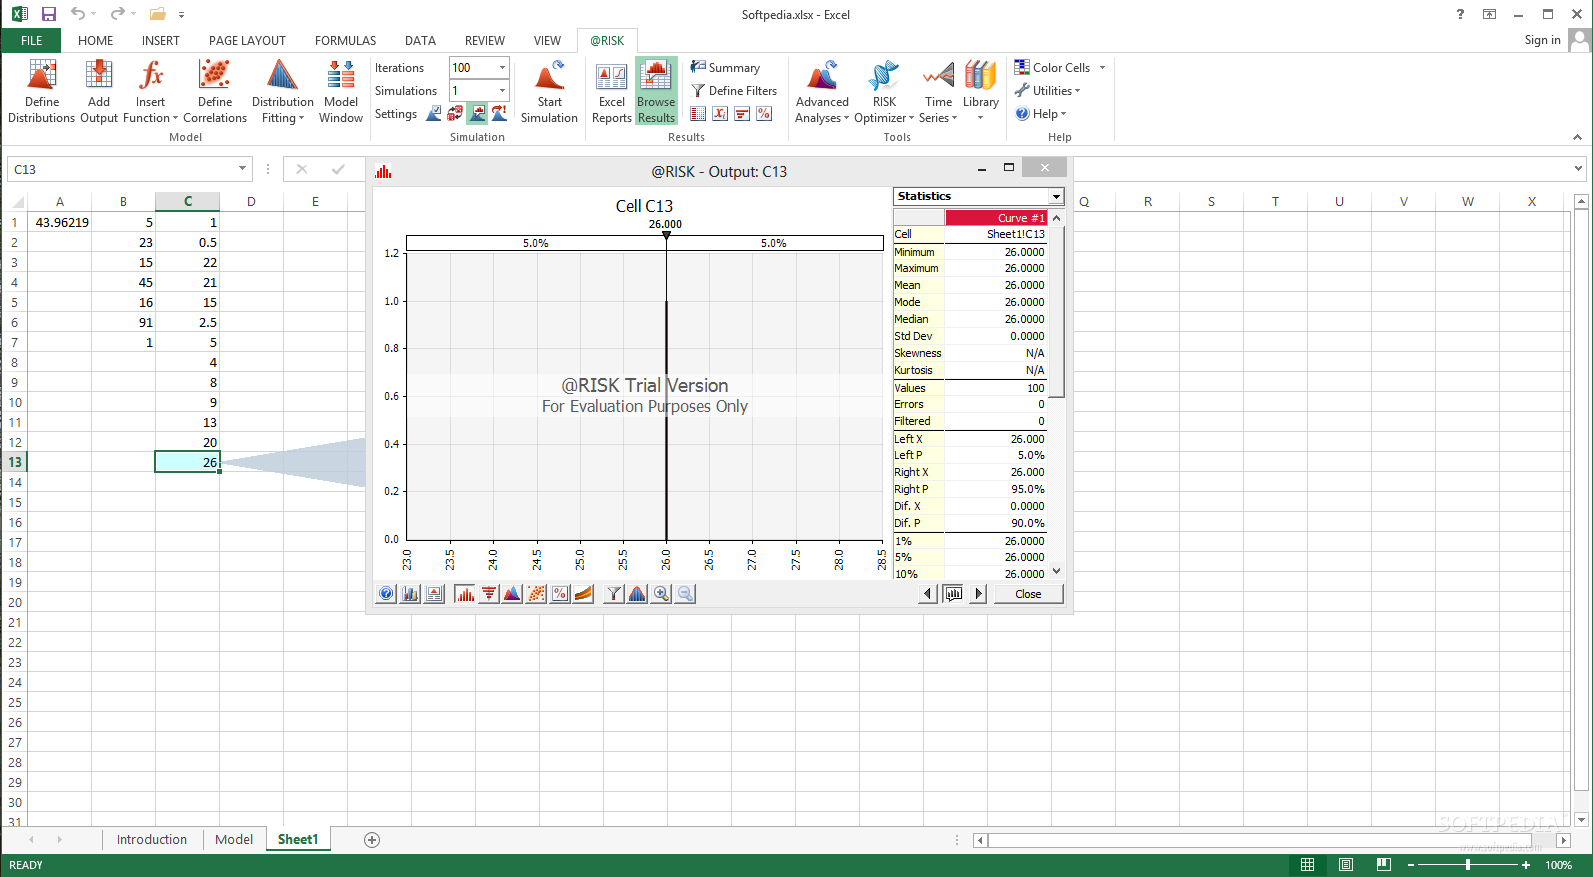
Task: Switch to Page Break Preview in status bar
Action: click(1384, 865)
